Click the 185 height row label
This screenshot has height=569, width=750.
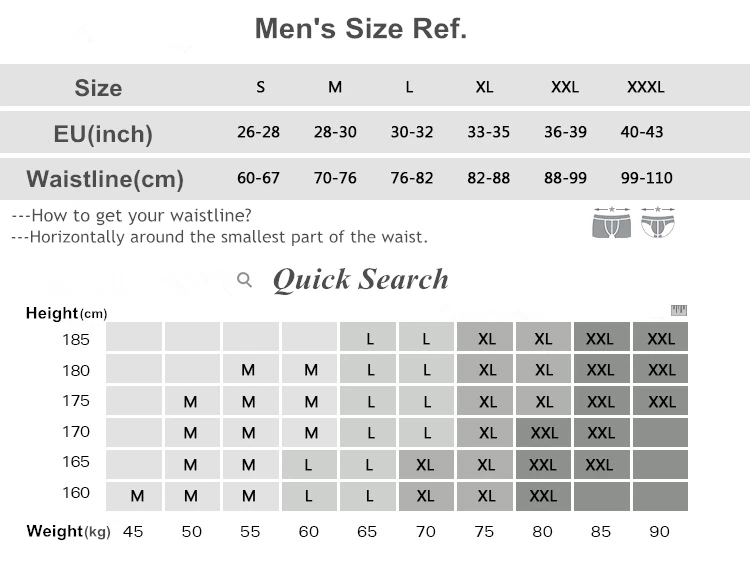click(76, 339)
